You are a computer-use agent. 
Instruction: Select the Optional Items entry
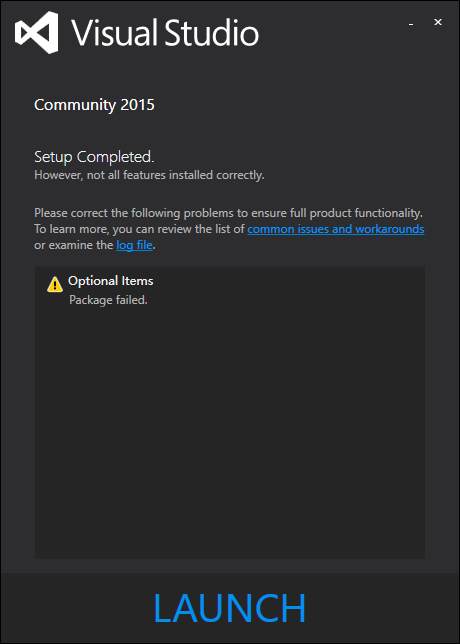point(110,281)
